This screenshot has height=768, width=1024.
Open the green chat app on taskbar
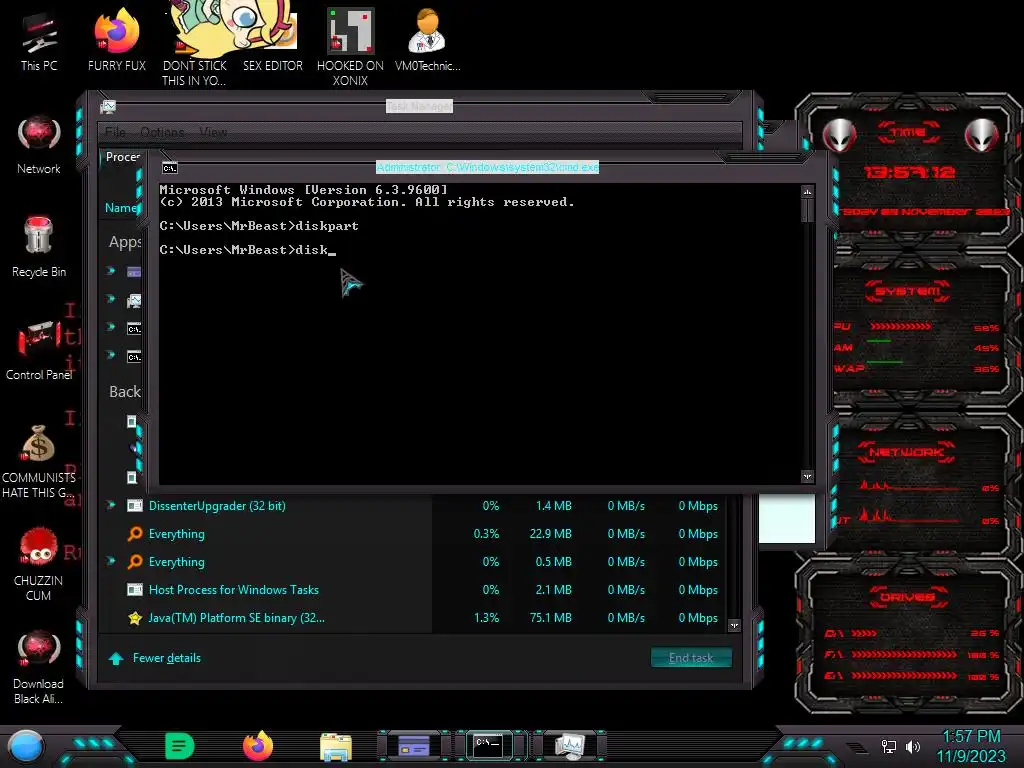pos(180,746)
